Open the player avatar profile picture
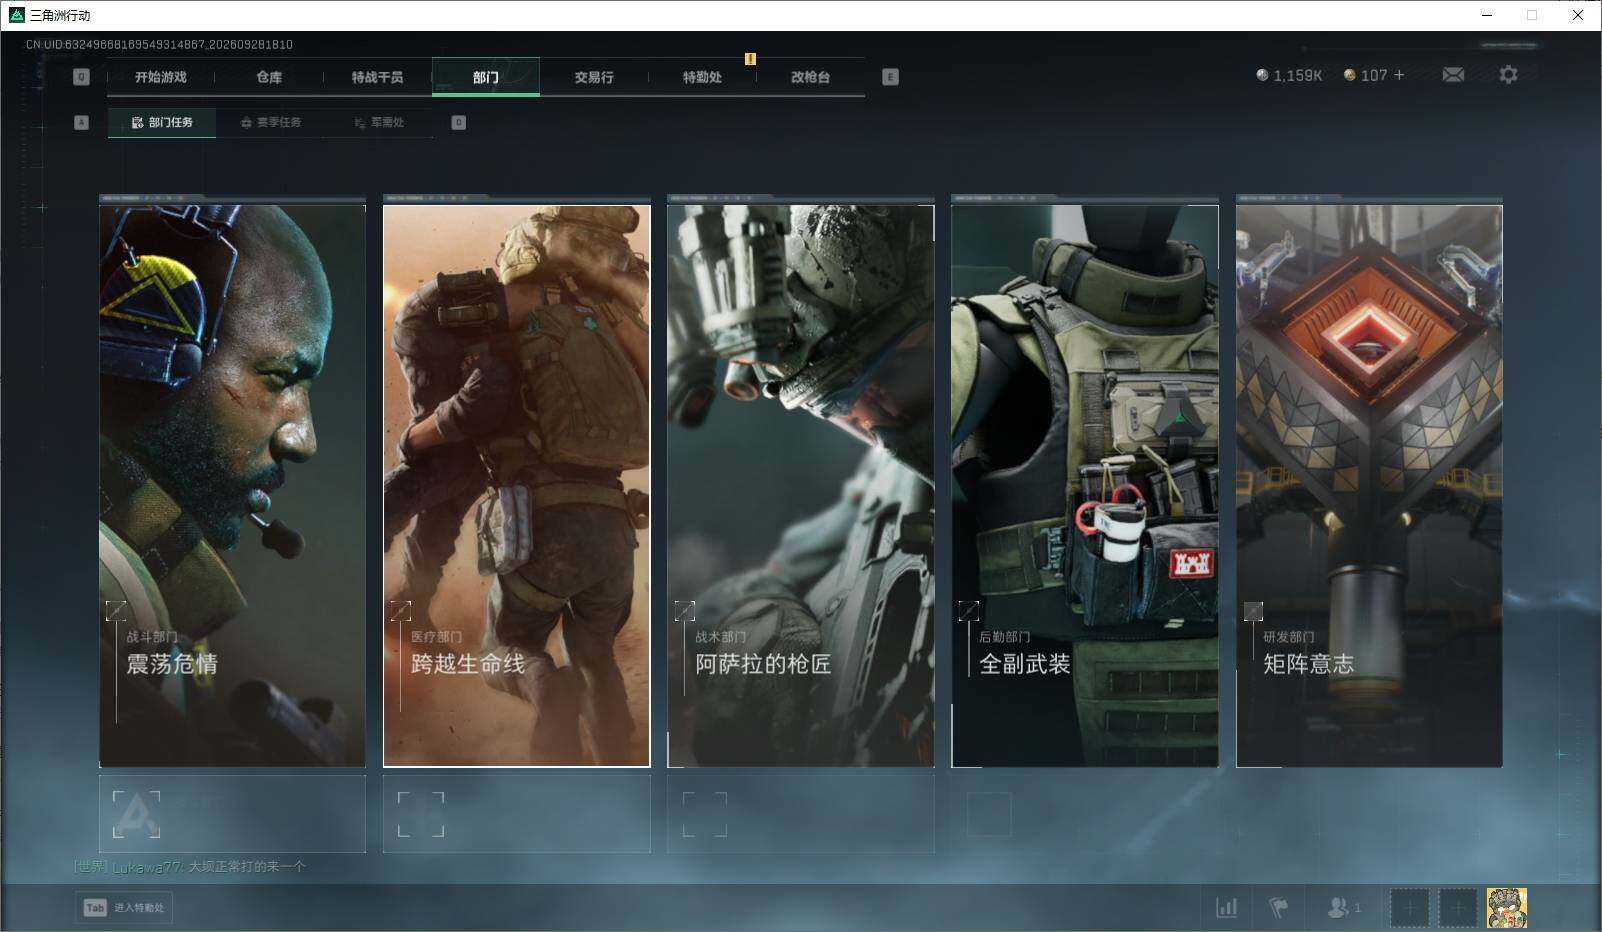The image size is (1602, 932). tap(1506, 908)
